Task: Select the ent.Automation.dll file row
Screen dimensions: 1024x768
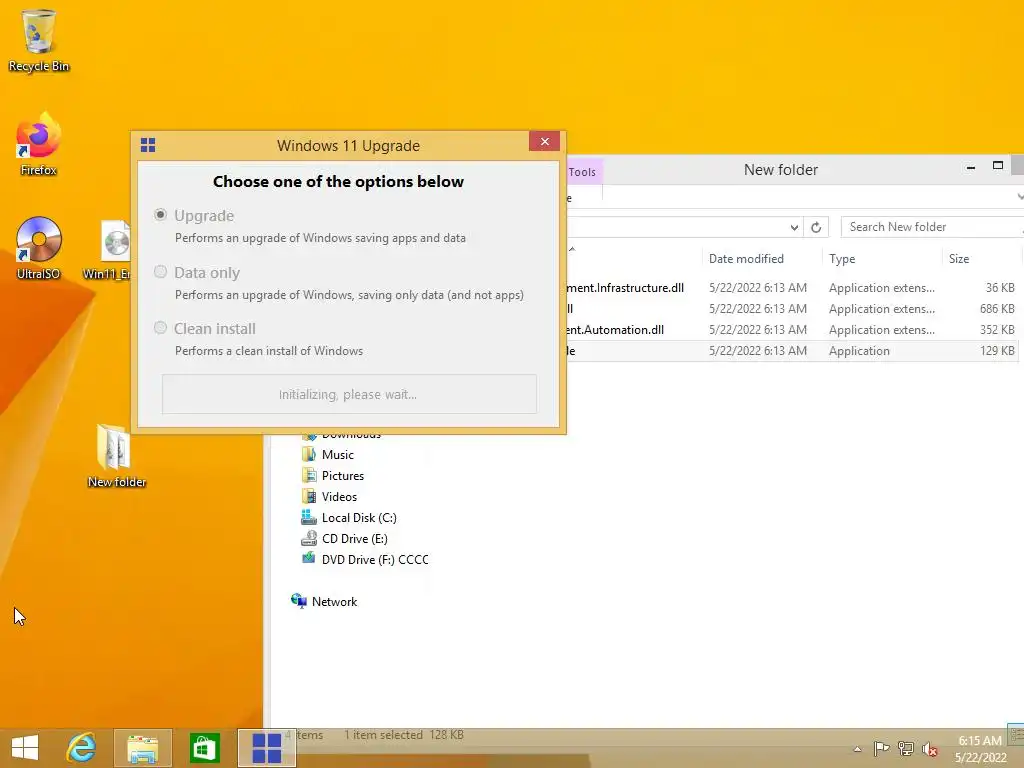Action: tap(792, 330)
